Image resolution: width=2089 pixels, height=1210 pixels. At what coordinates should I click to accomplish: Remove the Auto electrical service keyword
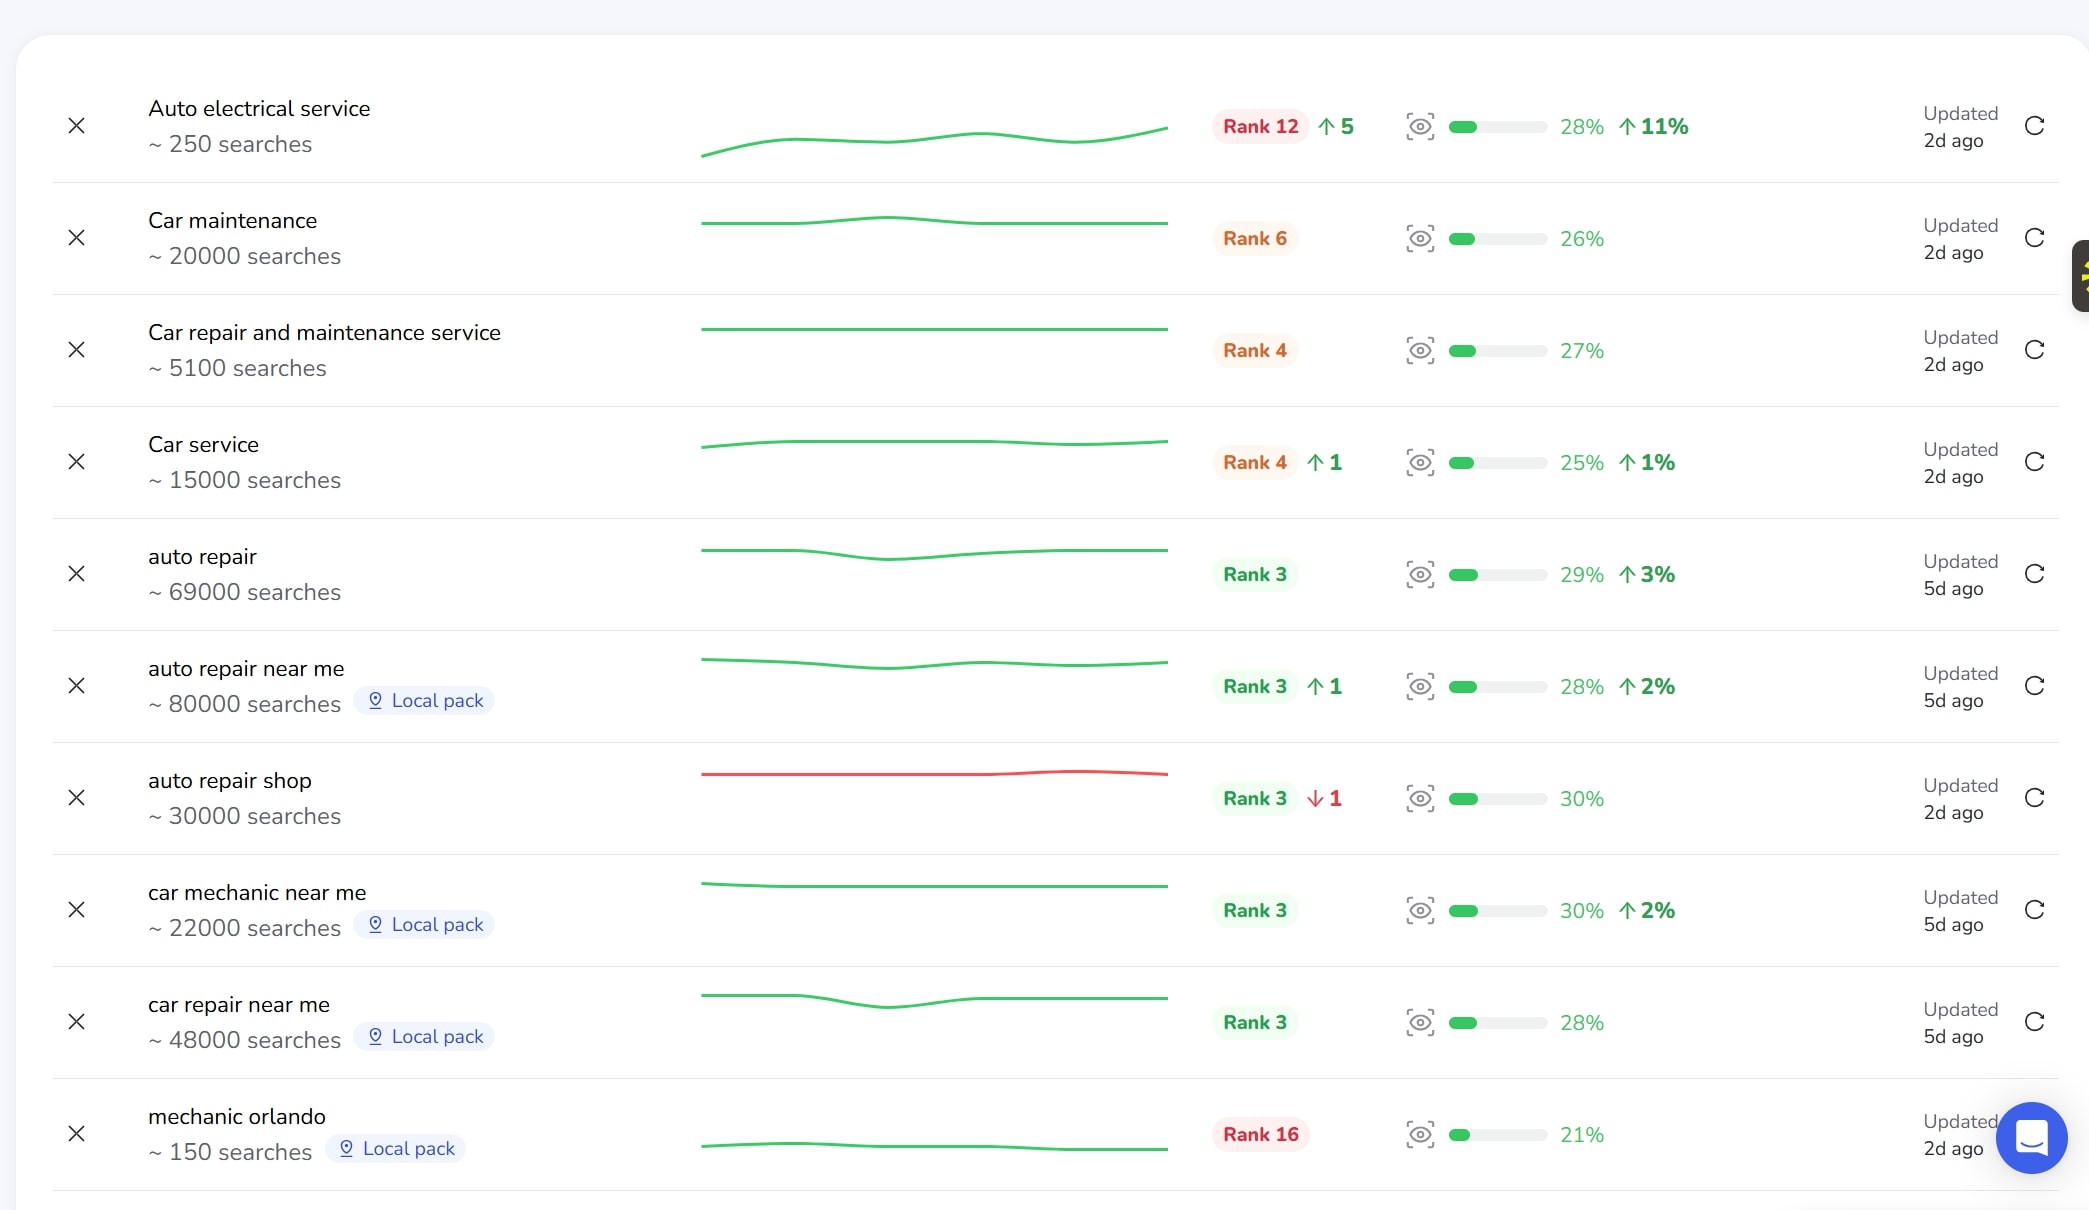(76, 126)
